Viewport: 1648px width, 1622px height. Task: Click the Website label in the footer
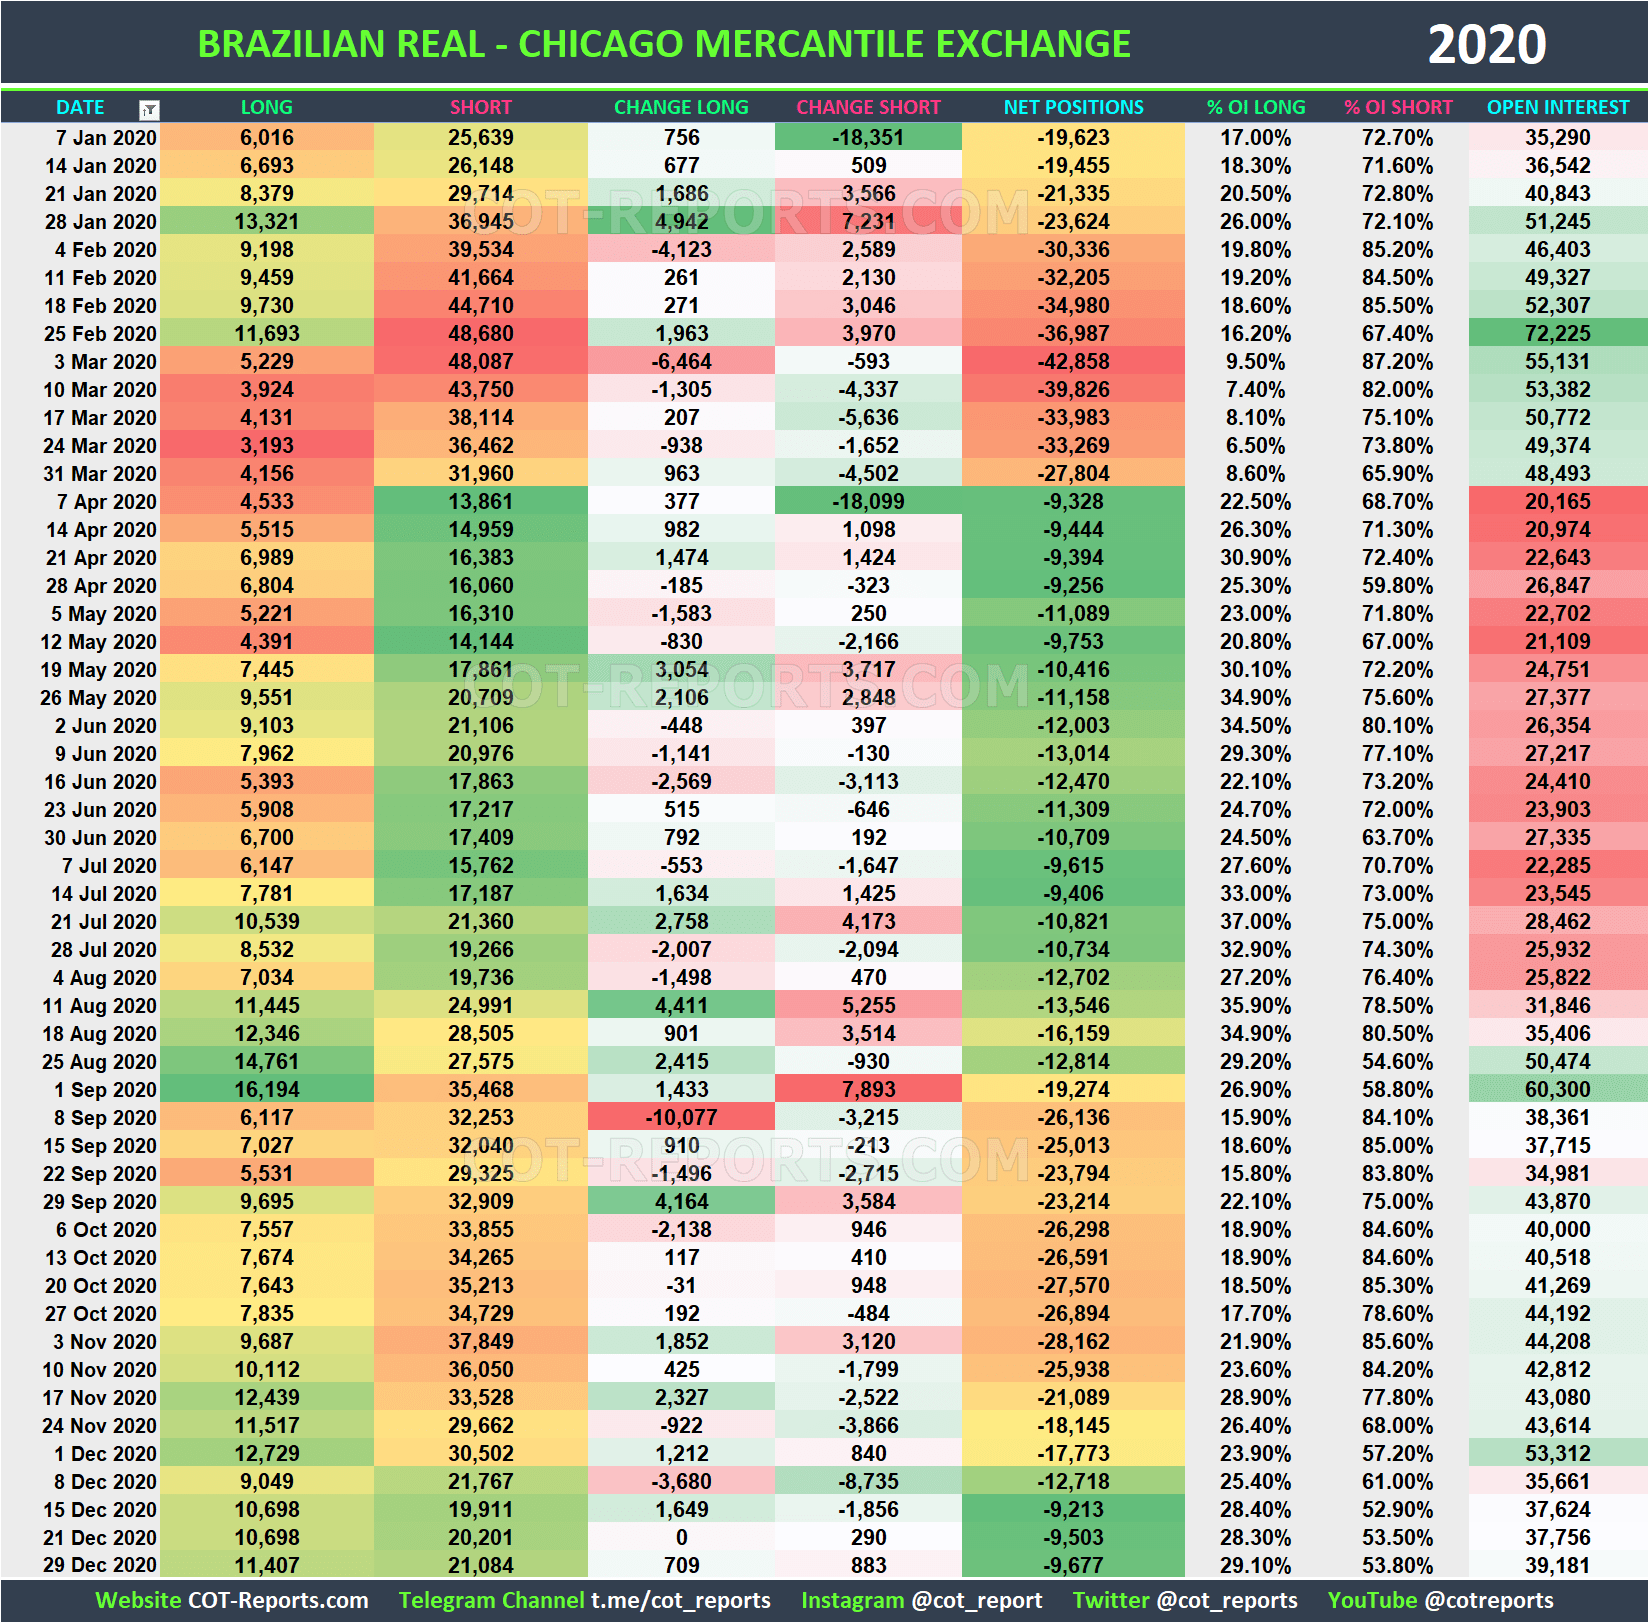140,1600
